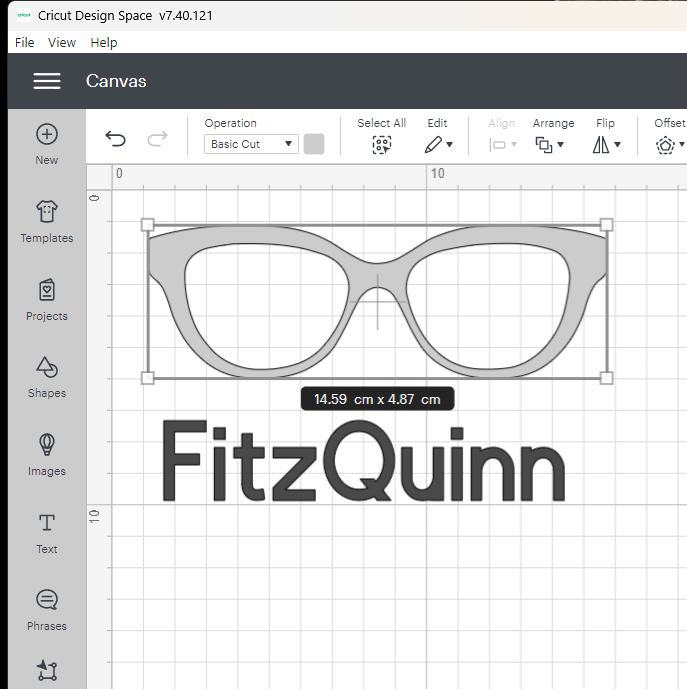Click the gray operation color swatch
This screenshot has width=687, height=689.
point(314,144)
